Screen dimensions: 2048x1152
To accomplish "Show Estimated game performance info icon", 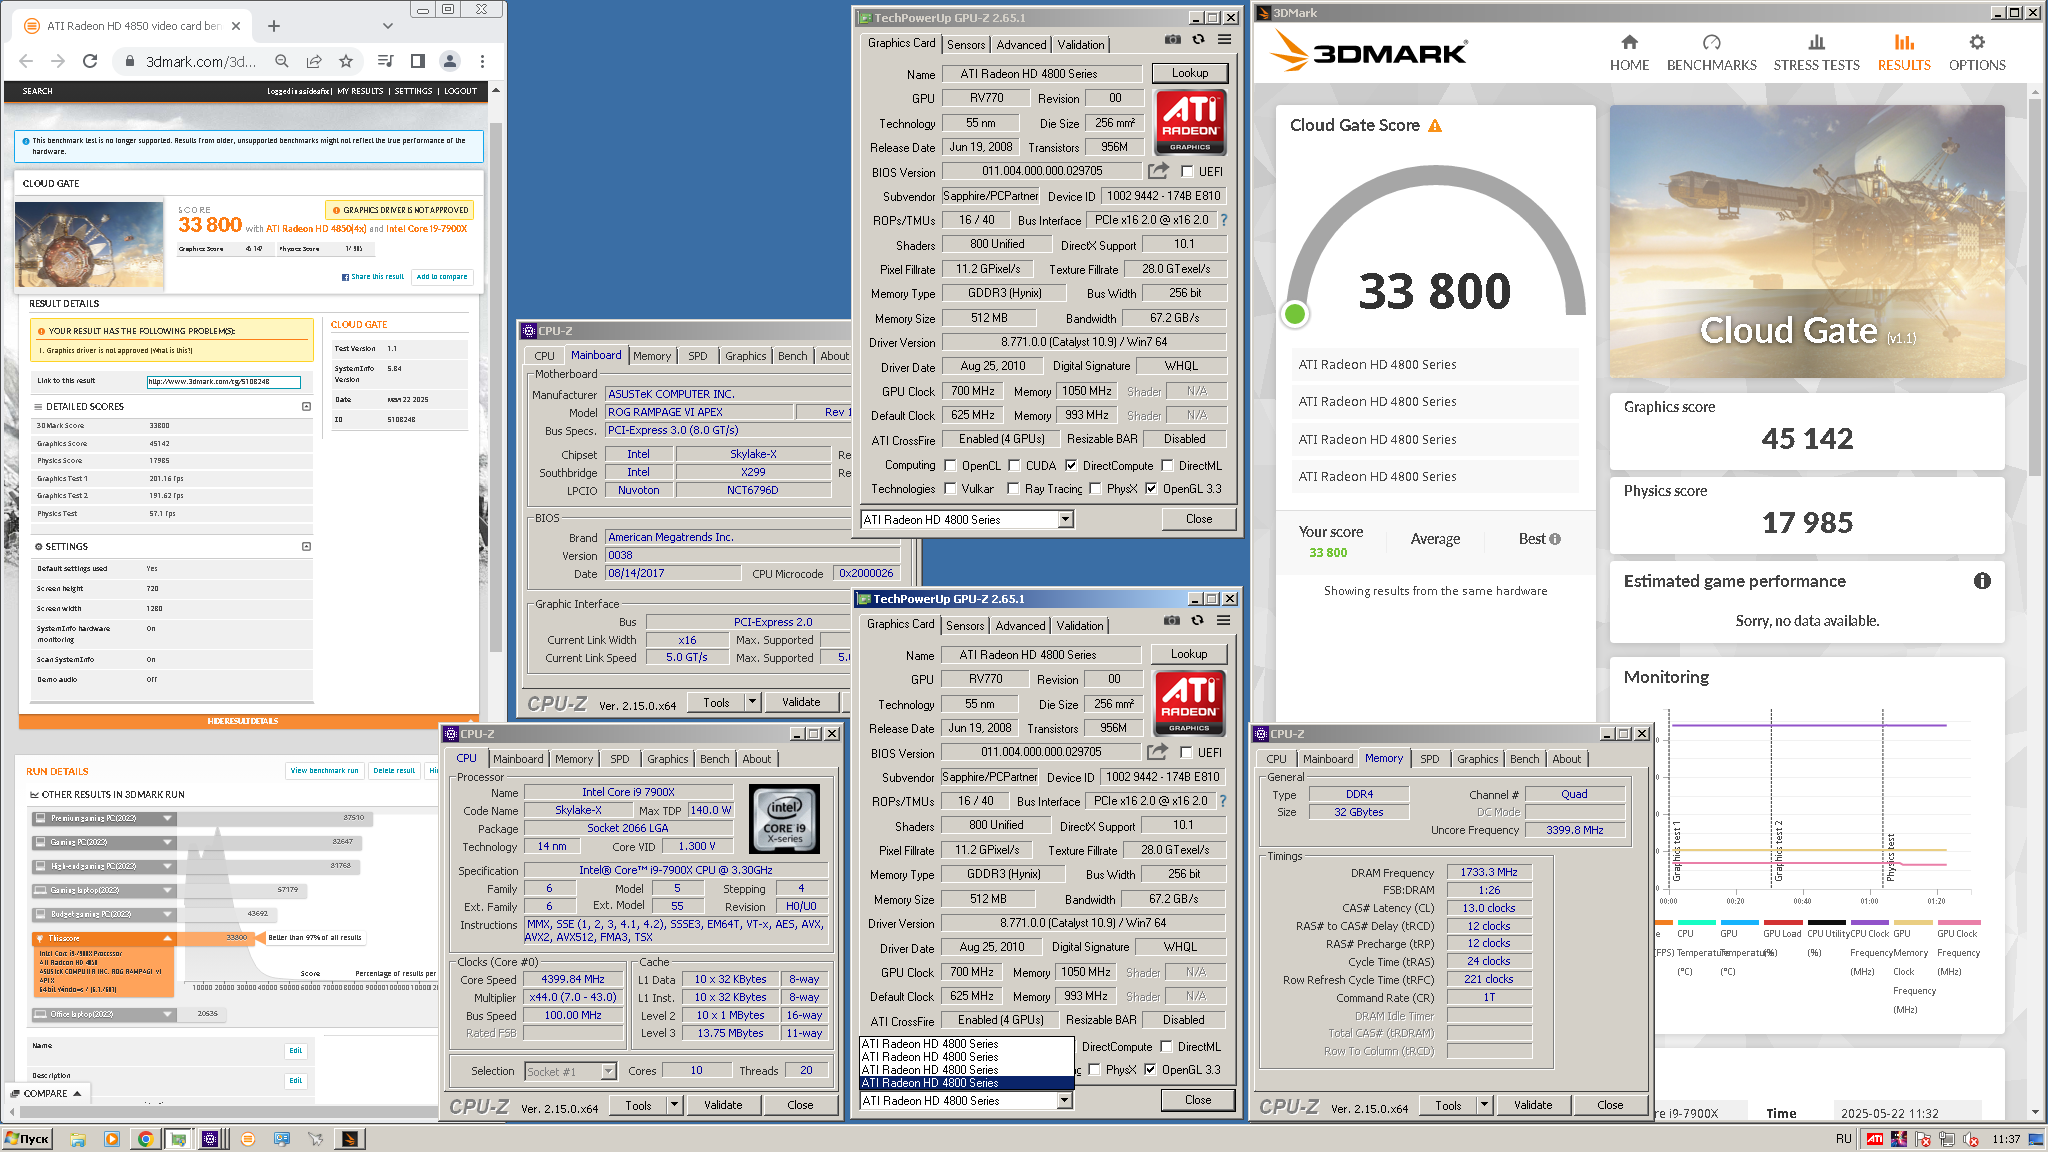I will tap(1982, 581).
